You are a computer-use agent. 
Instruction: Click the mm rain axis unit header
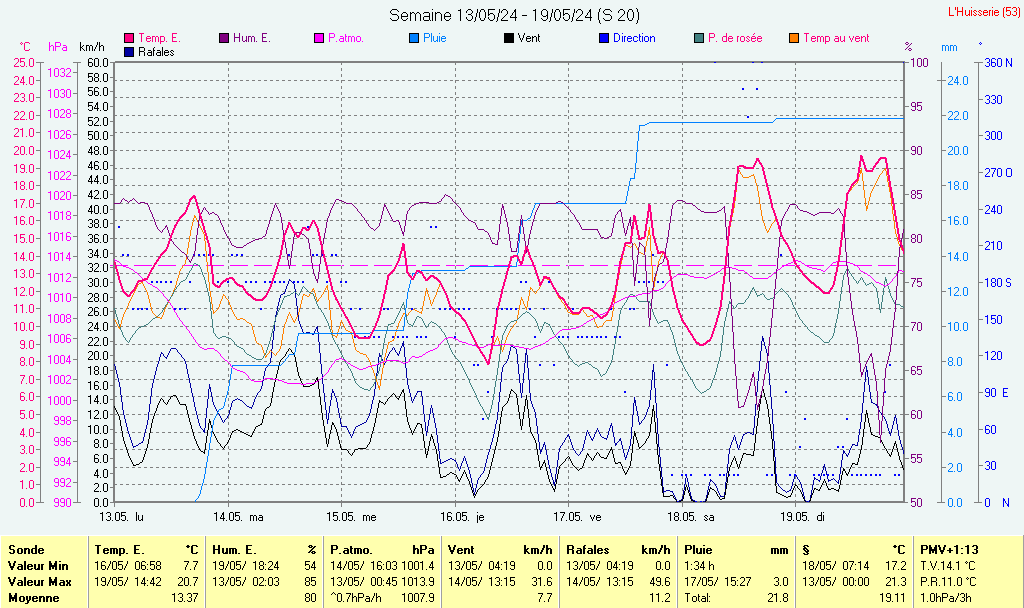coord(949,47)
